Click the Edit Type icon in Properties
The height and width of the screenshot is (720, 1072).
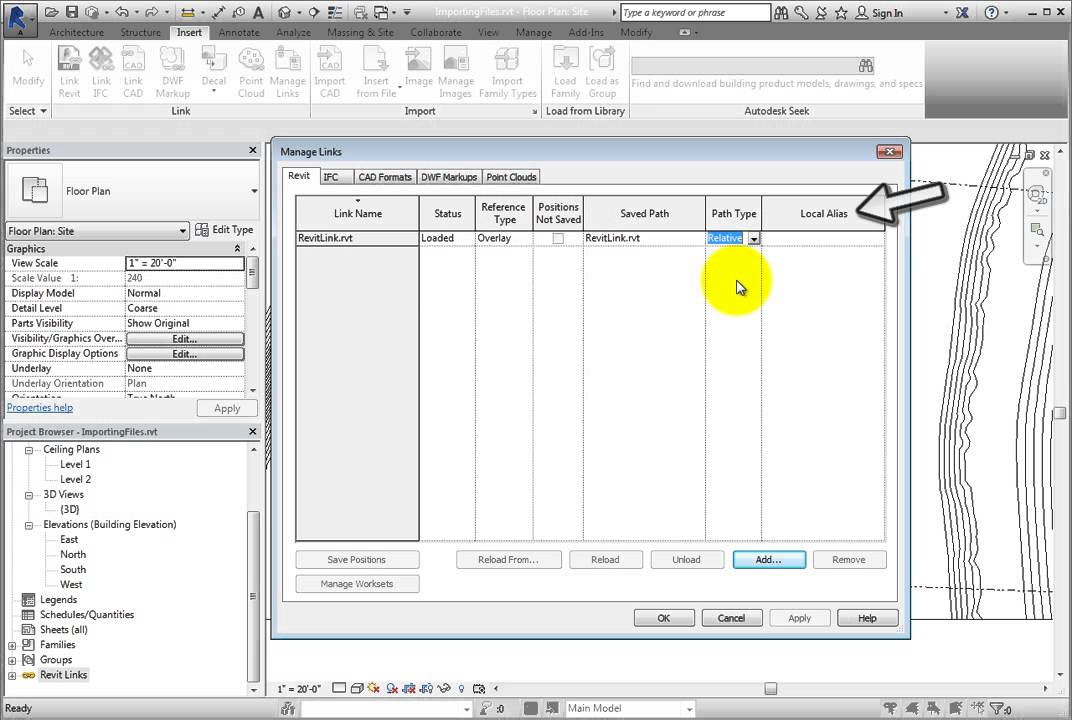(x=202, y=230)
